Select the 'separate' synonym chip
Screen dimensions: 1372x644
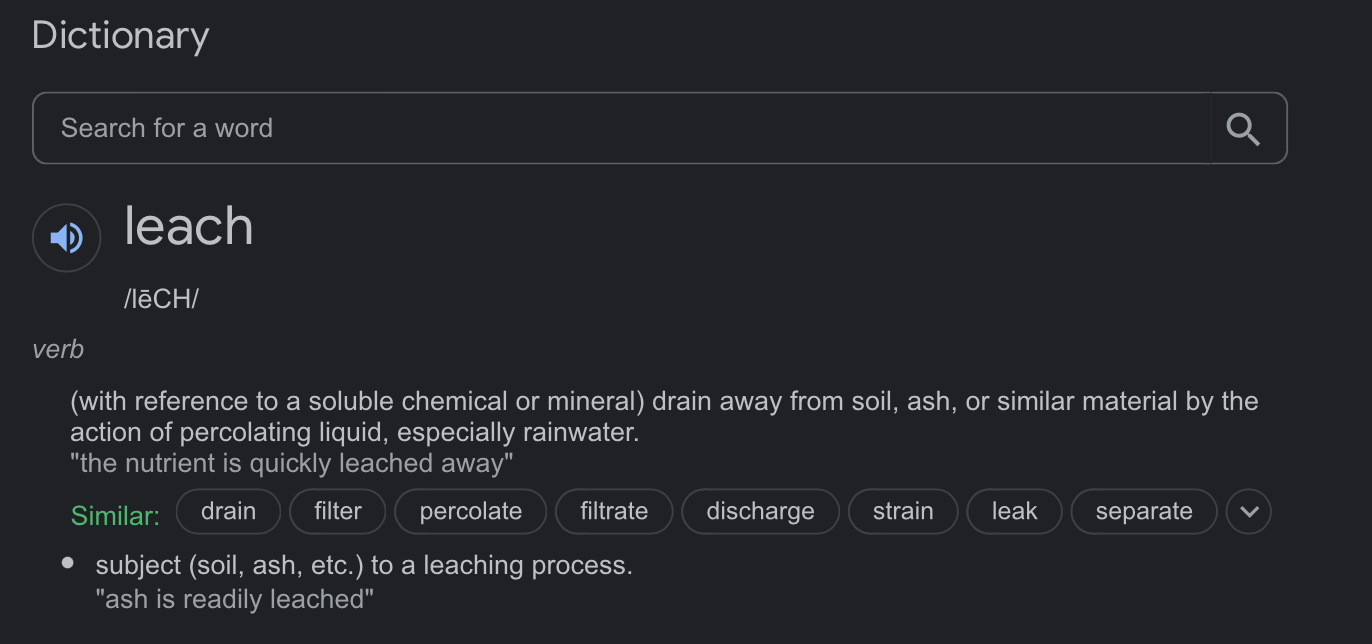(1143, 512)
